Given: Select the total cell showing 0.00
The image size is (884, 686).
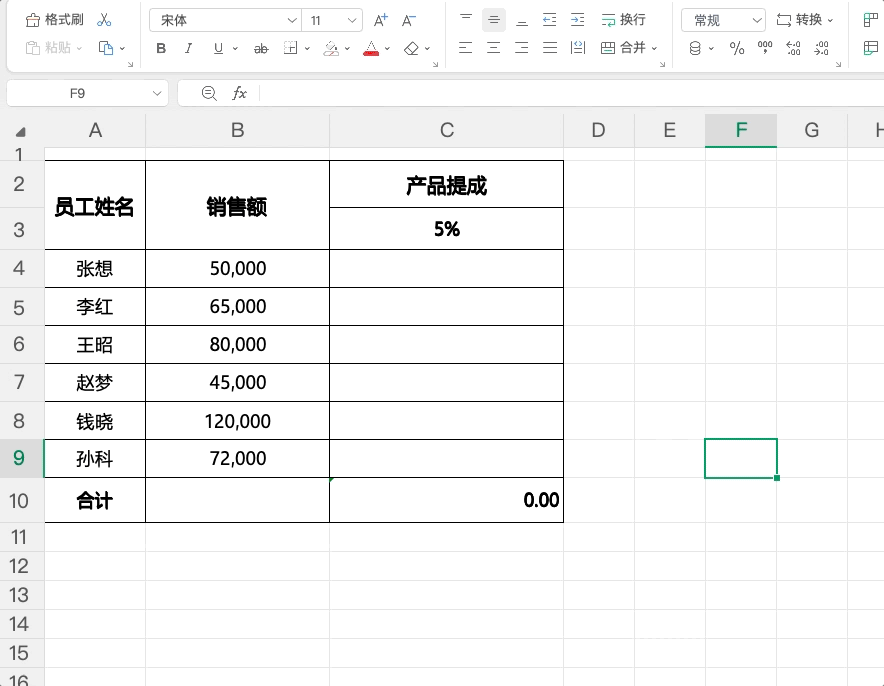Looking at the screenshot, I should (x=447, y=501).
